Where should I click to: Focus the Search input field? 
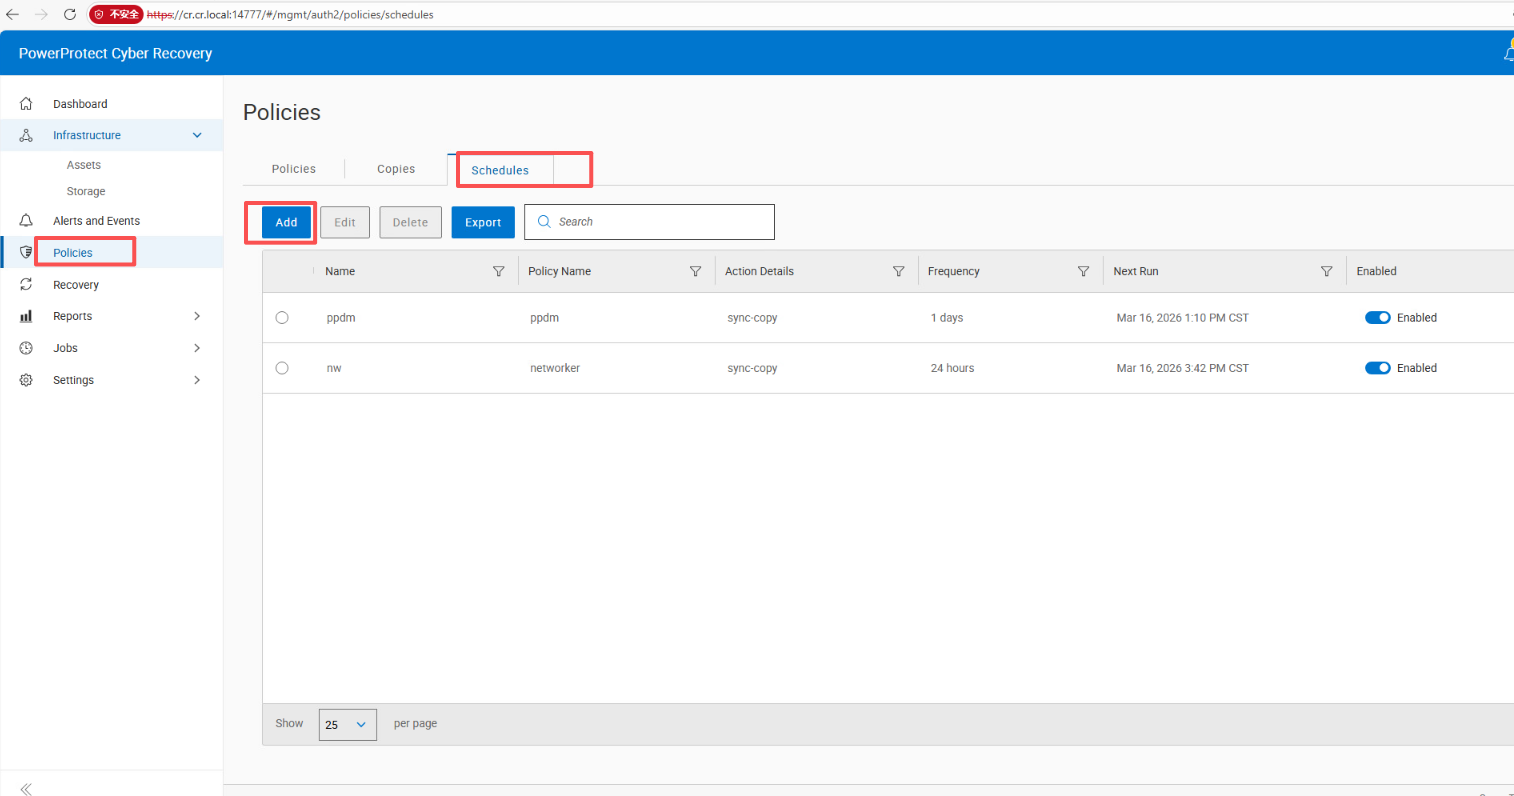pos(649,222)
